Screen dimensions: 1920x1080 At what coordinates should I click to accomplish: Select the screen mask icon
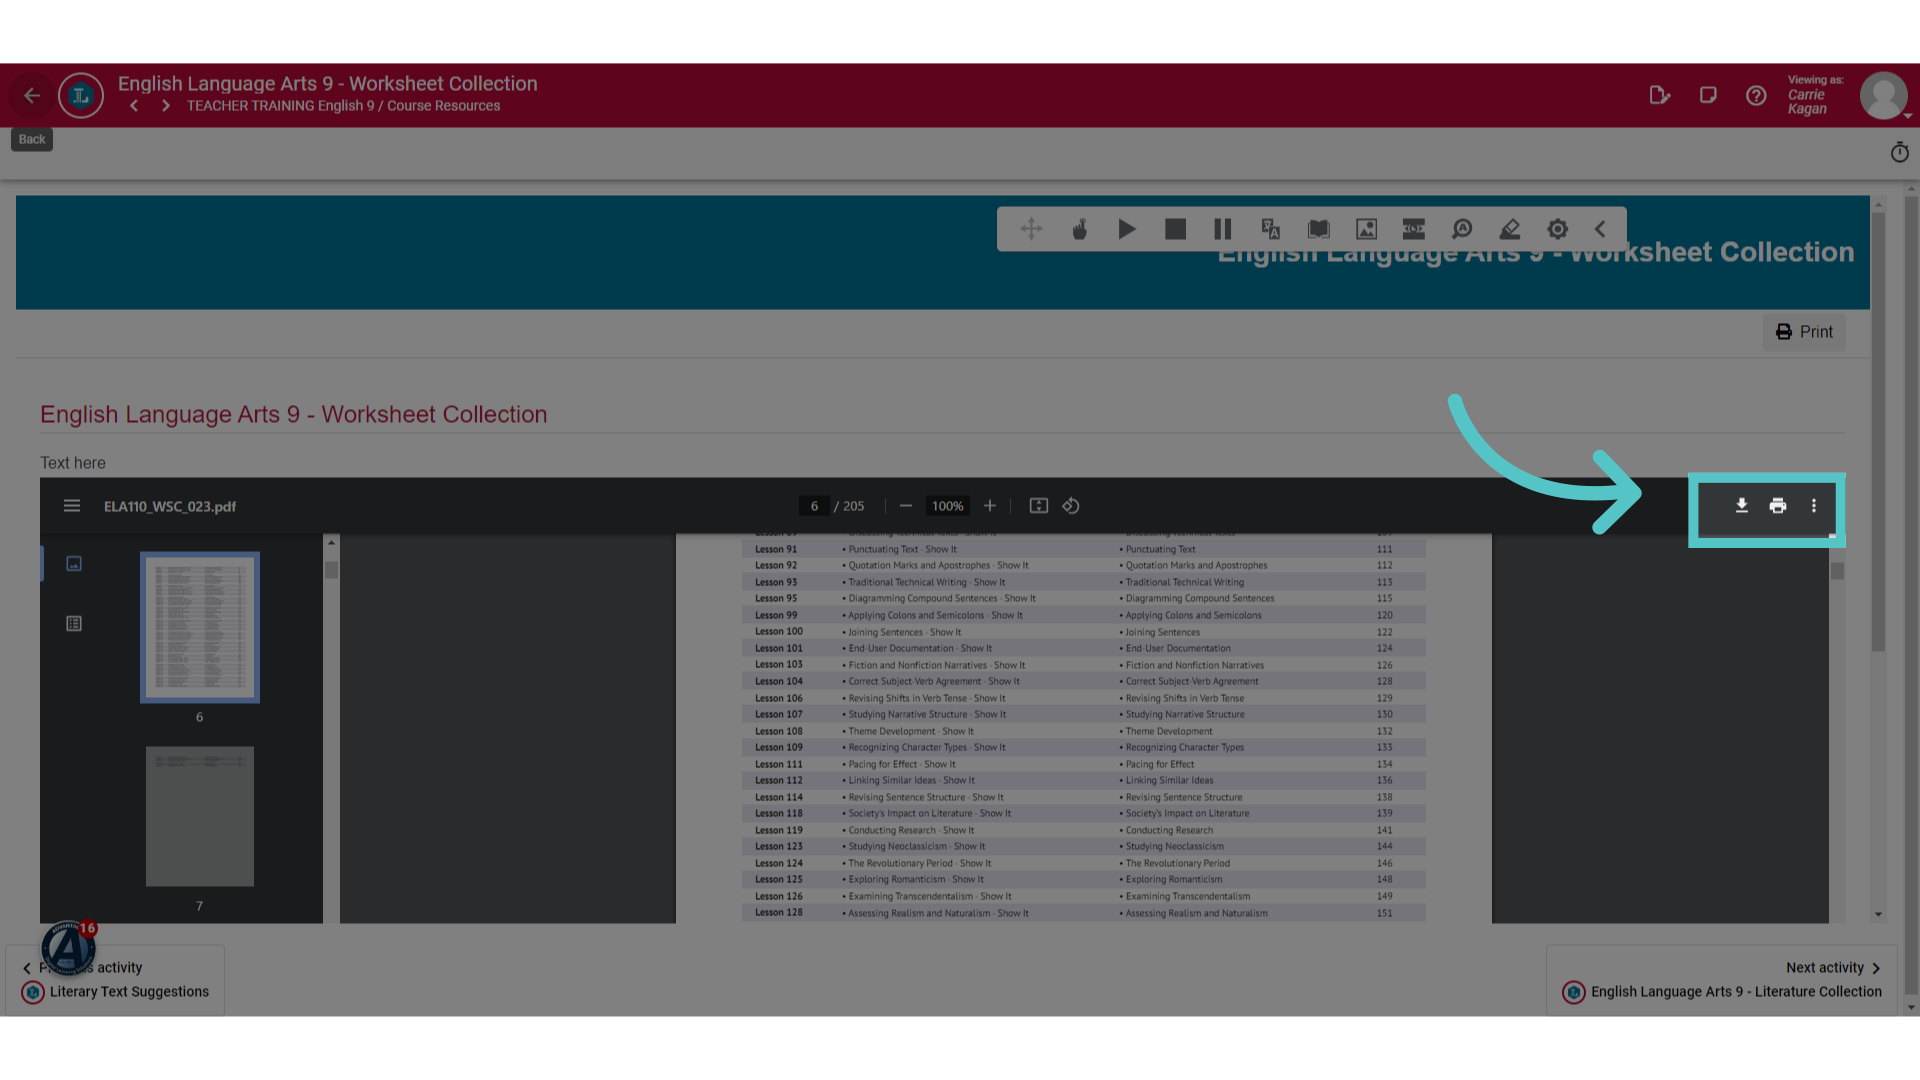1414,230
